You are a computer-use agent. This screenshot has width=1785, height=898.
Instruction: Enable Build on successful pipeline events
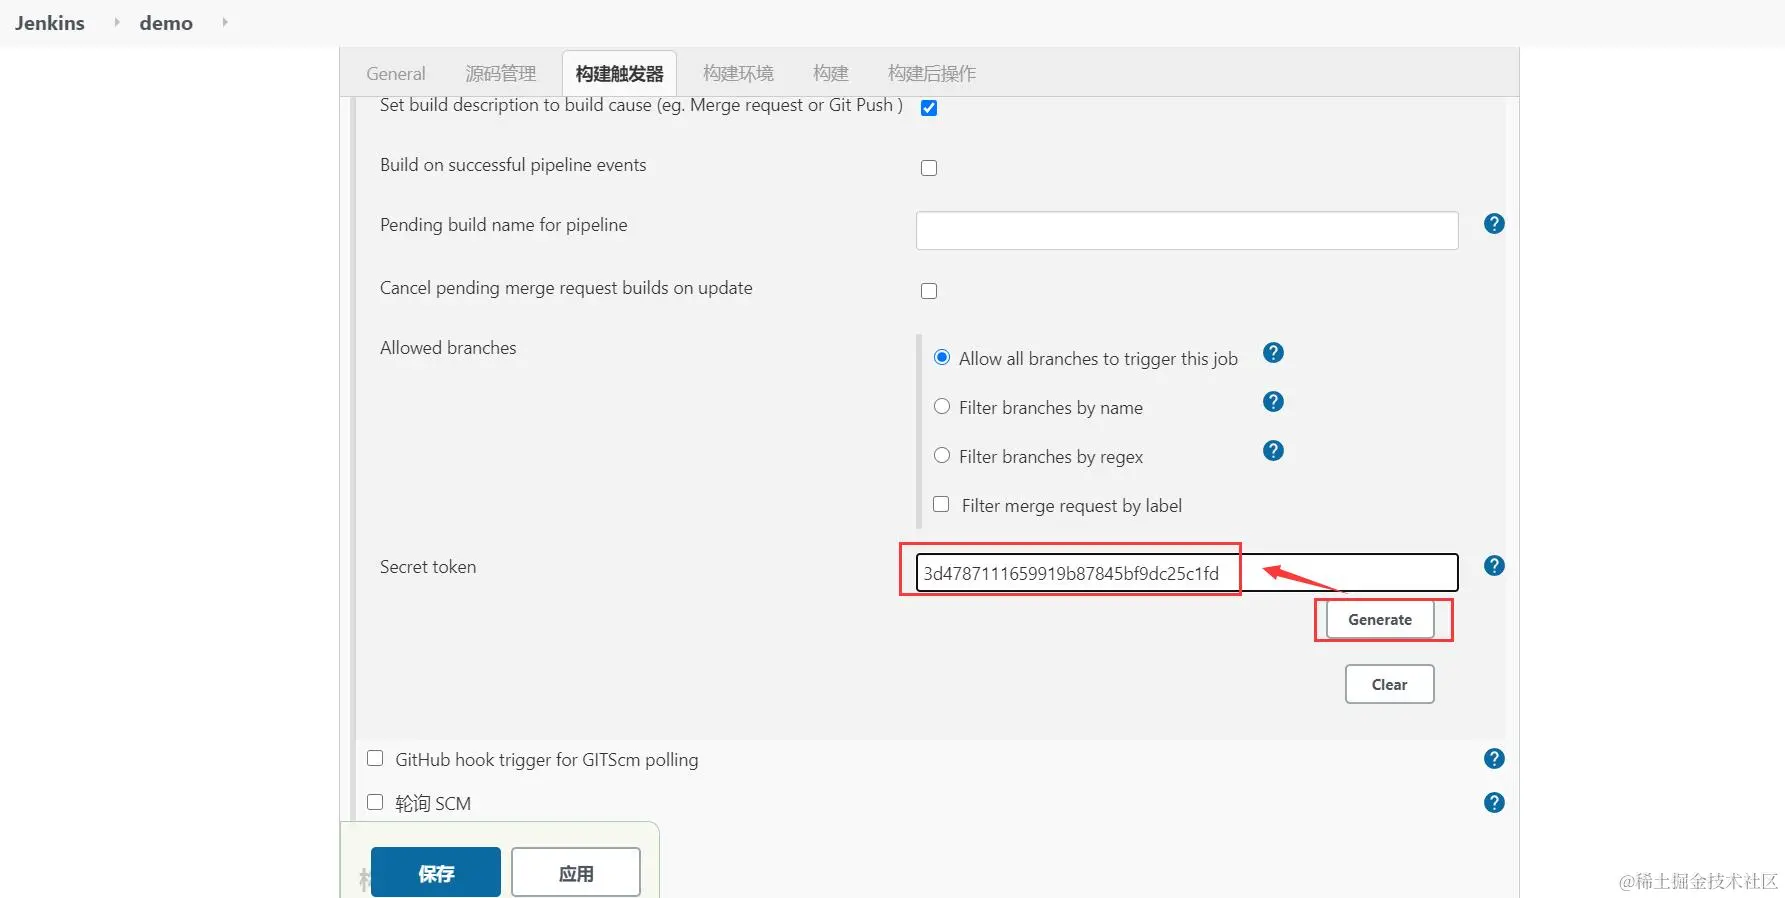point(929,168)
